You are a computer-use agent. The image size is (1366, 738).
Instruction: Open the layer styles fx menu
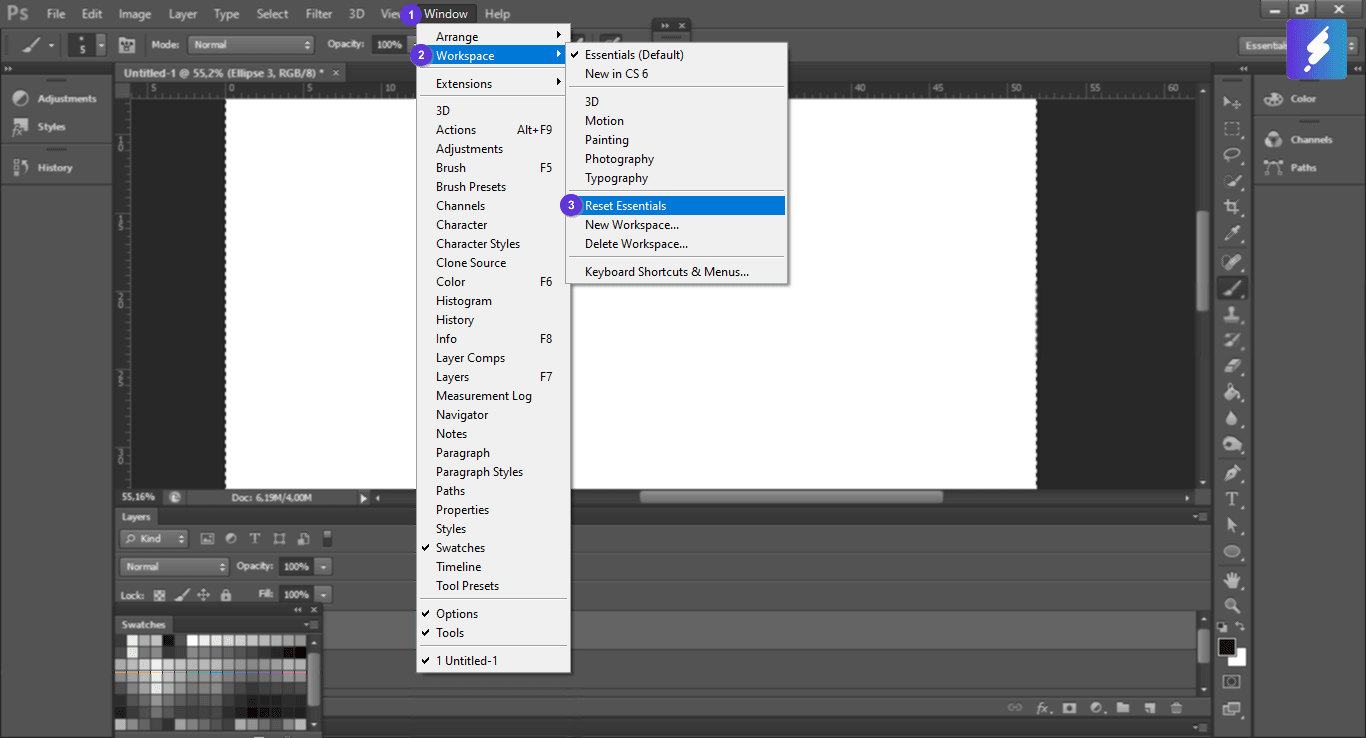coord(1043,707)
